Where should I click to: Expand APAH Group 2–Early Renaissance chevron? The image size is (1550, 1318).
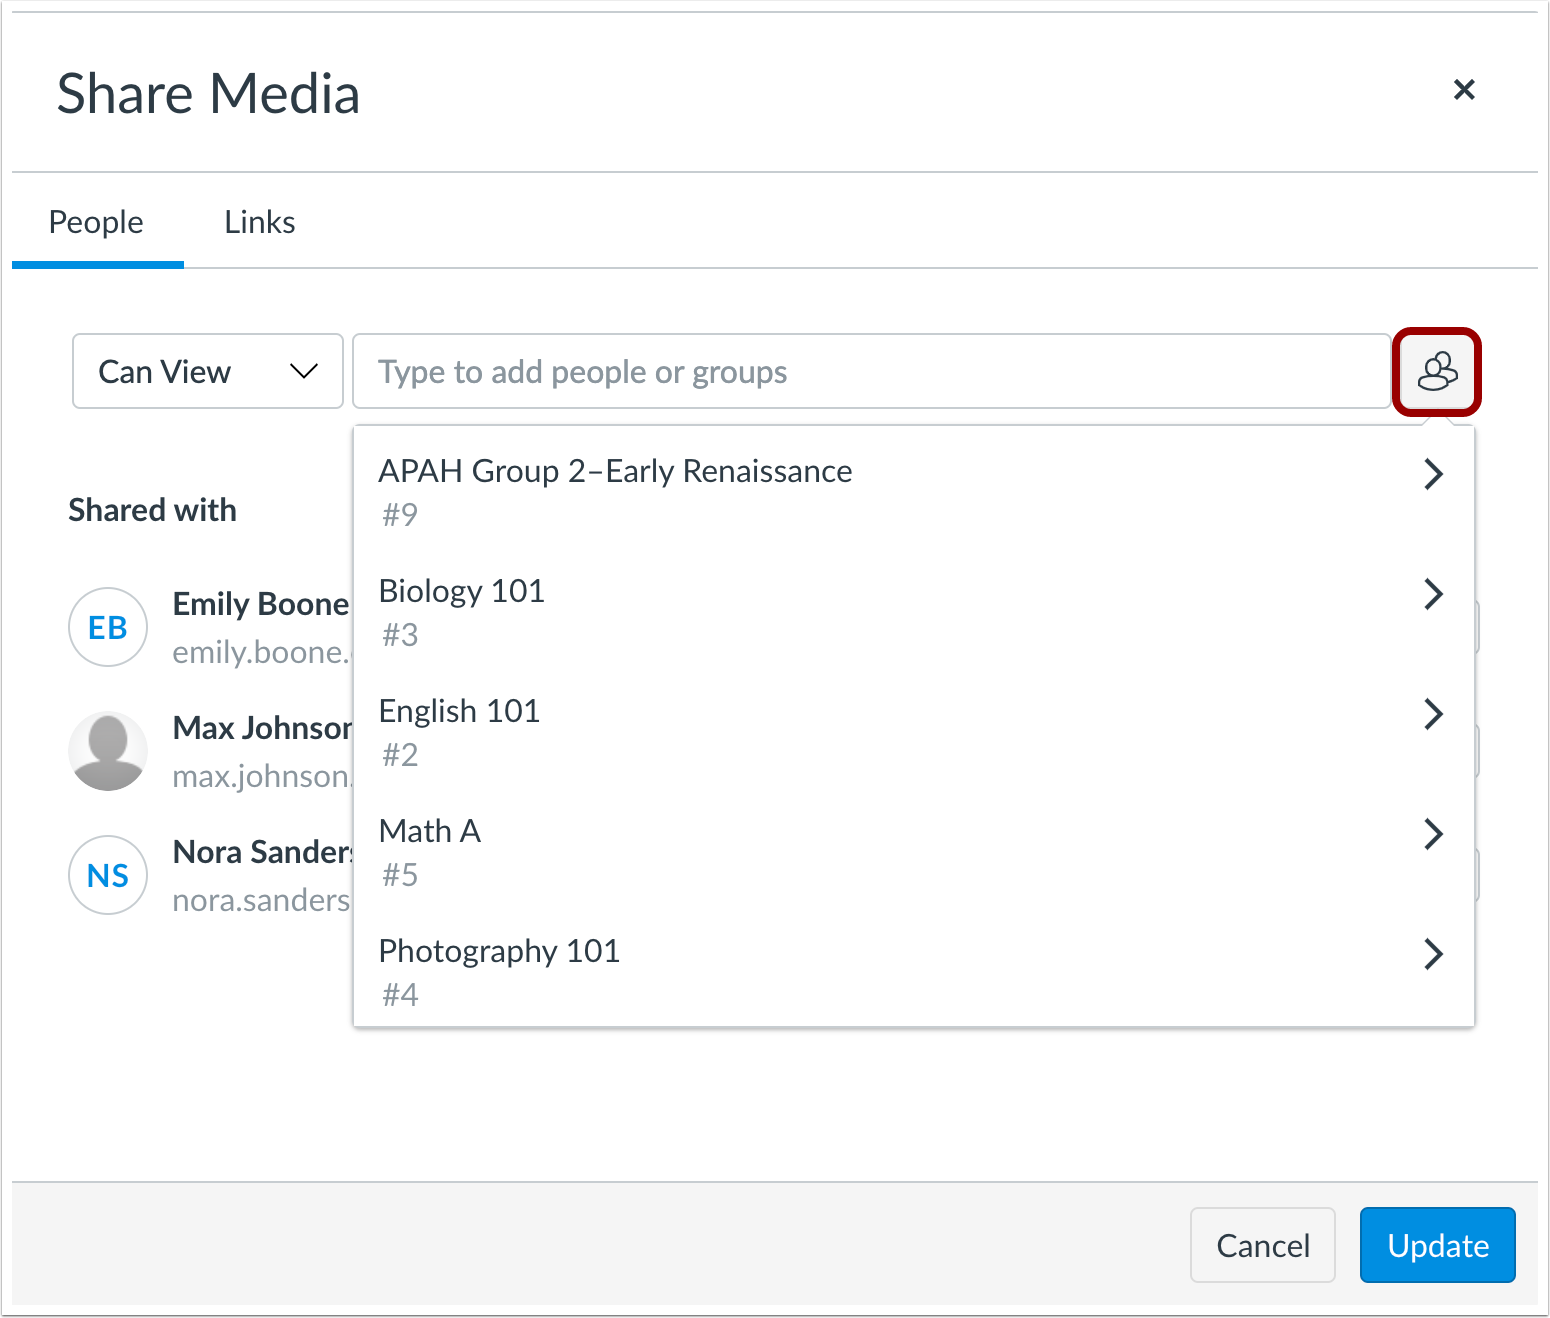click(1432, 474)
